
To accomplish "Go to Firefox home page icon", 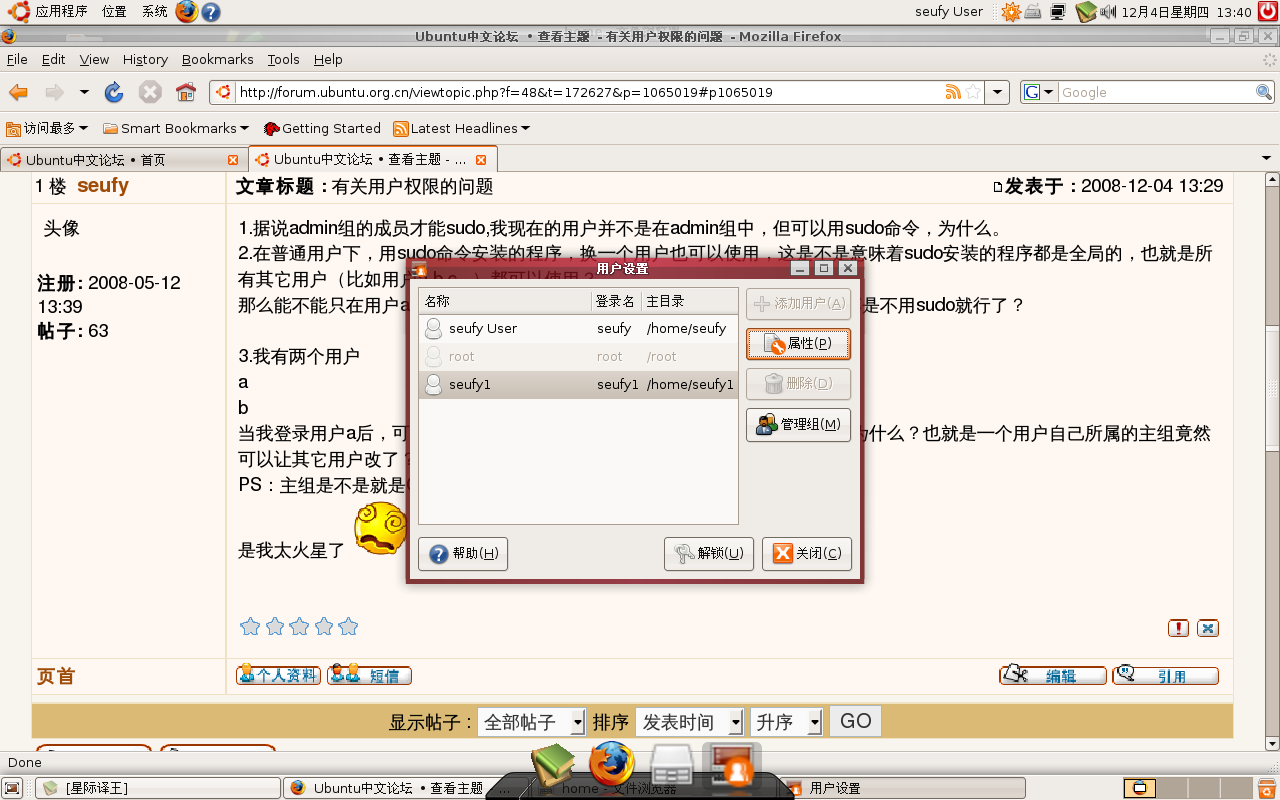I will click(x=186, y=93).
